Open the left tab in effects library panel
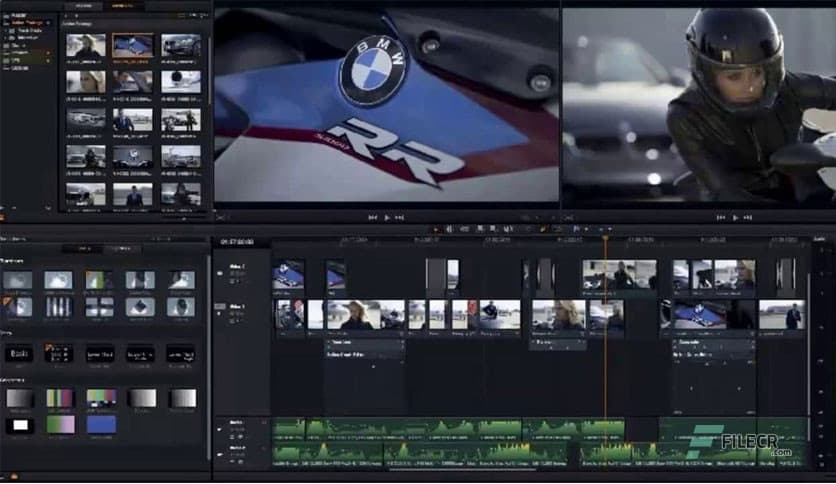Image resolution: width=836 pixels, height=484 pixels. coord(82,248)
